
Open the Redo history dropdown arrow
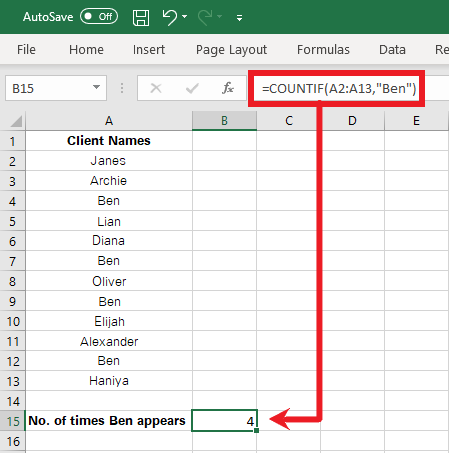tap(219, 16)
